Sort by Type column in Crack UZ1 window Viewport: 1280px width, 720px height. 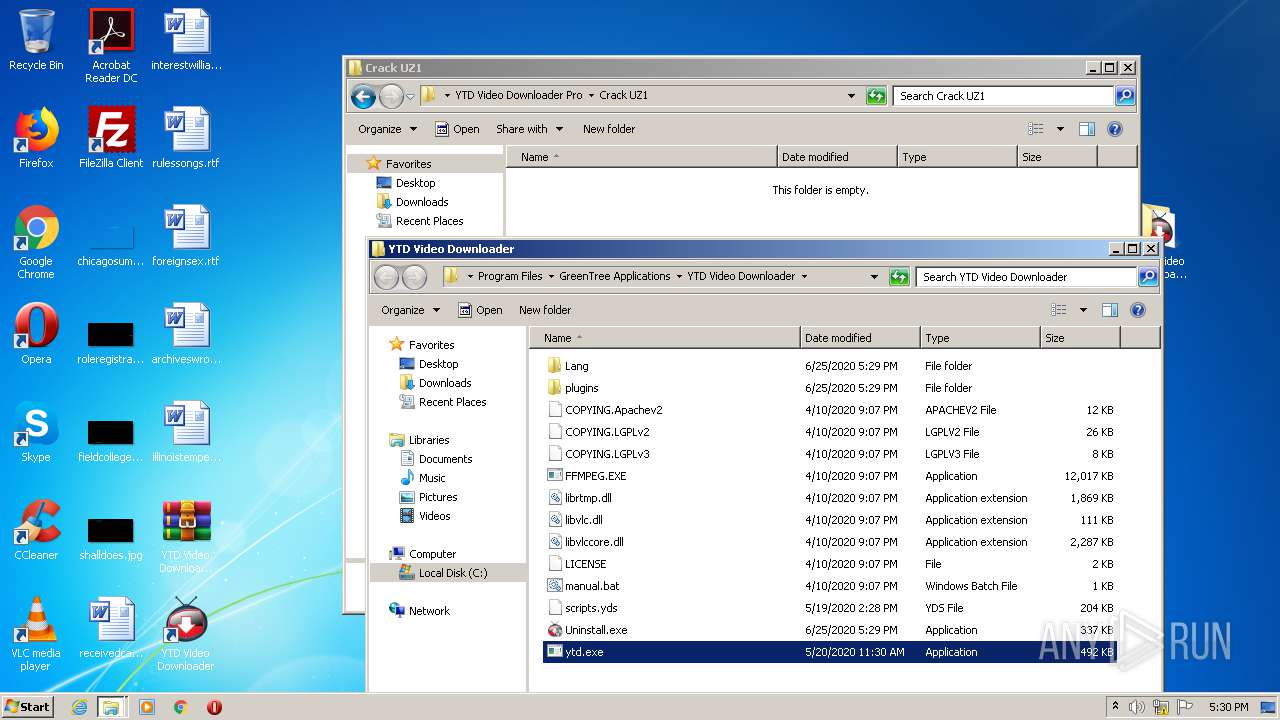click(x=957, y=157)
